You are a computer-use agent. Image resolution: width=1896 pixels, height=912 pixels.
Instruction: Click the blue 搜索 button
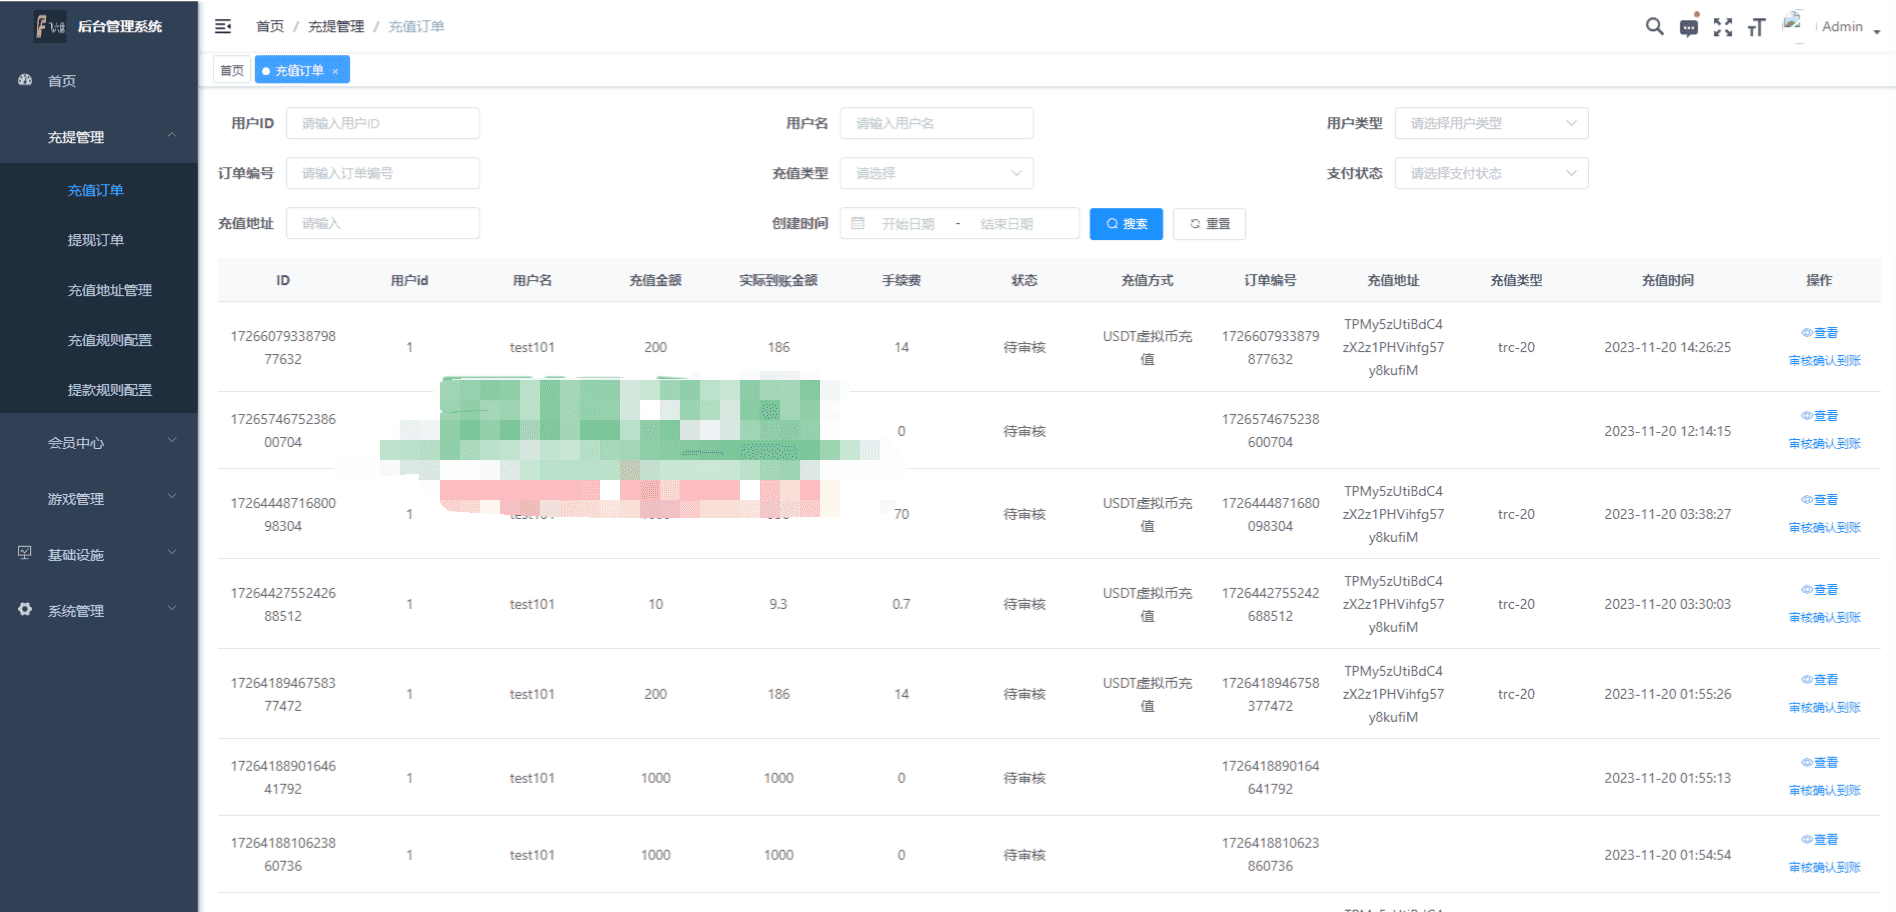[x=1126, y=224]
